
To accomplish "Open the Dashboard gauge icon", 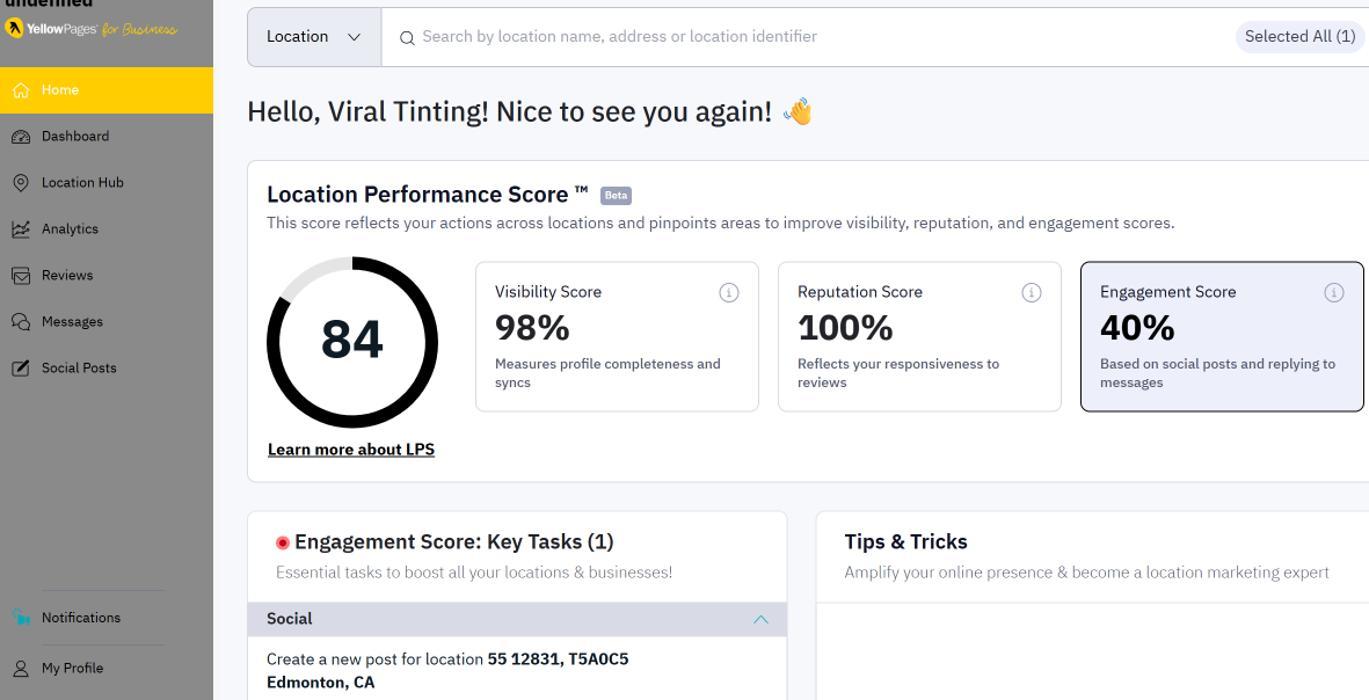I will (21, 137).
